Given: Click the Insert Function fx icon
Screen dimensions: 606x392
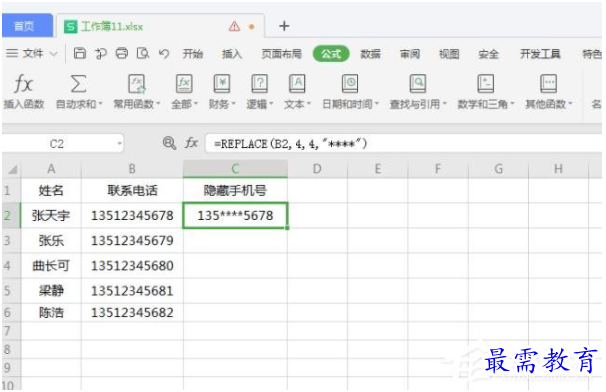Looking at the screenshot, I should [23, 84].
